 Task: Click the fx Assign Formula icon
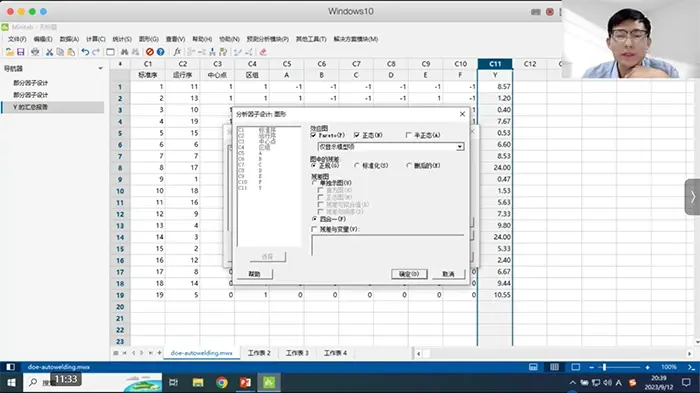tap(177, 52)
